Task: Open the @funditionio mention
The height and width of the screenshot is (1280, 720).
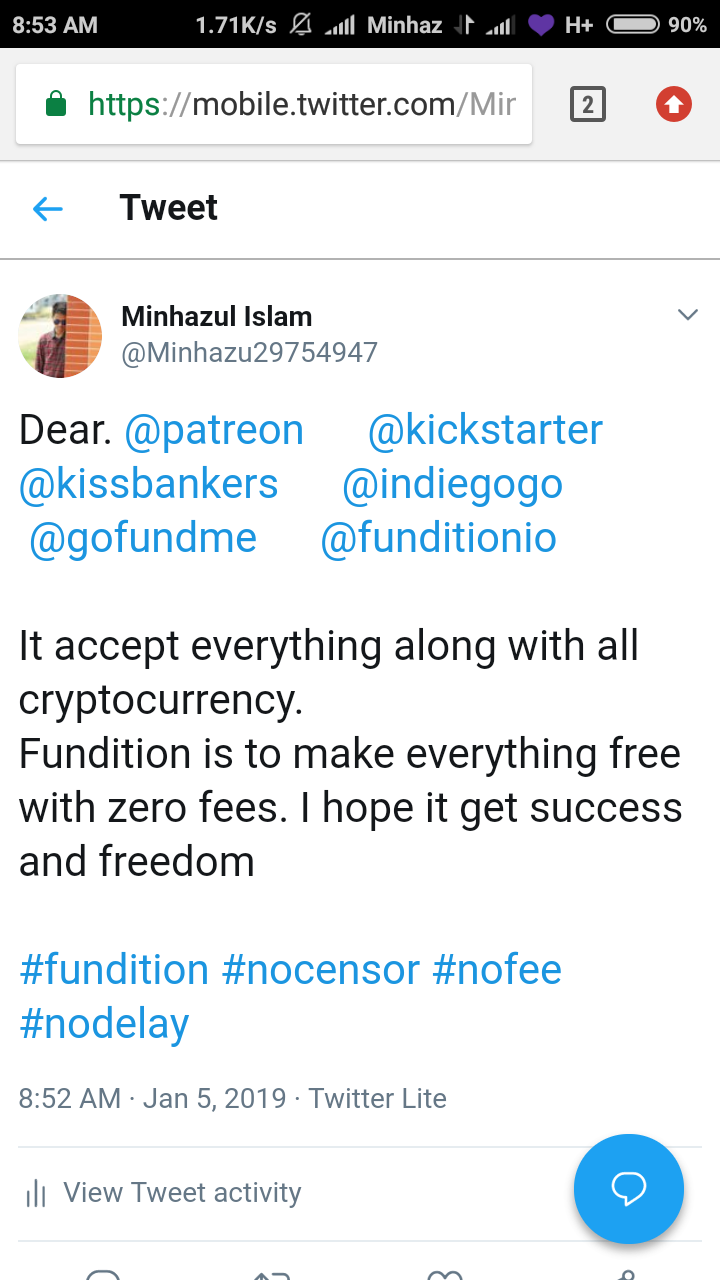Action: pos(438,538)
